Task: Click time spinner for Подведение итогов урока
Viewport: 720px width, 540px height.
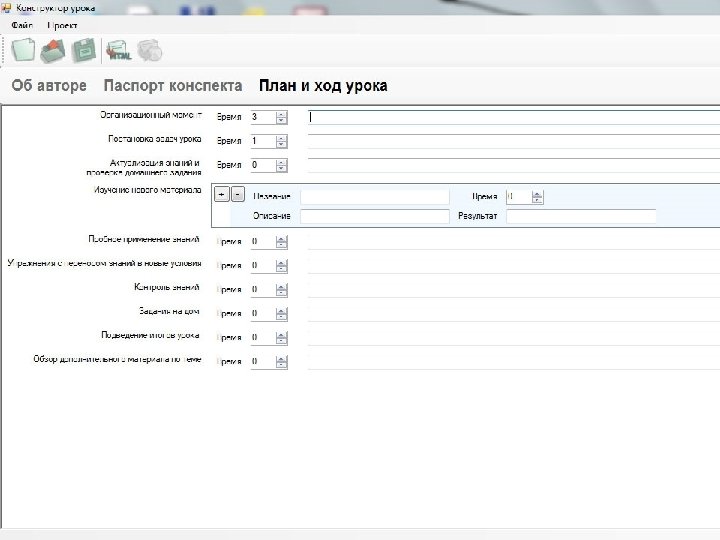Action: 281,338
